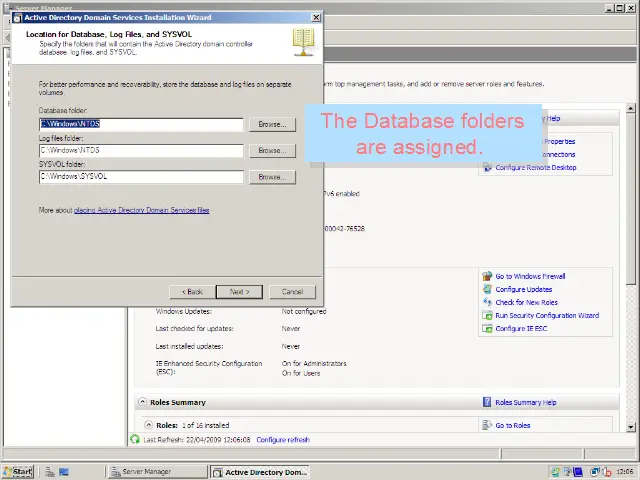Maximize the Server Manager window
This screenshot has height=480, width=640.
pos(620,8)
